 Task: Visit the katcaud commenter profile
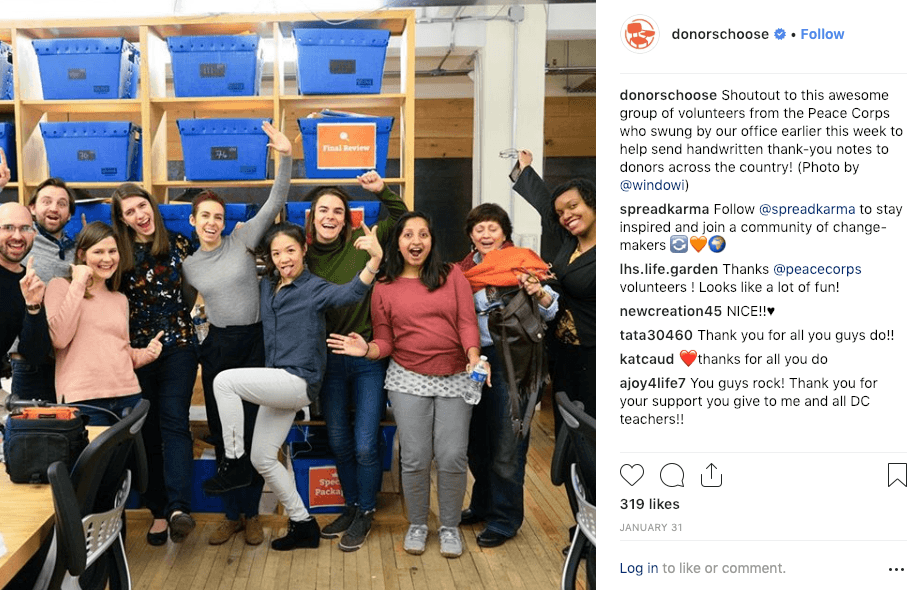pos(647,359)
